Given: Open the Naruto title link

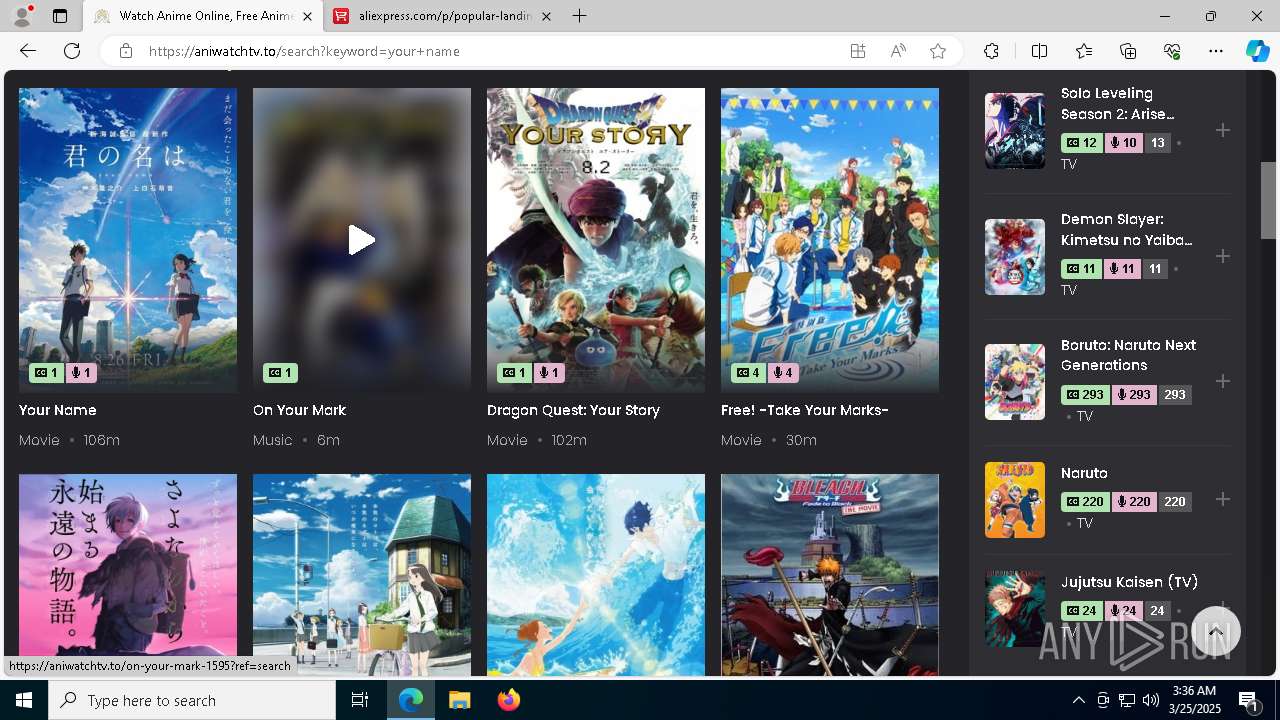Looking at the screenshot, I should point(1084,473).
